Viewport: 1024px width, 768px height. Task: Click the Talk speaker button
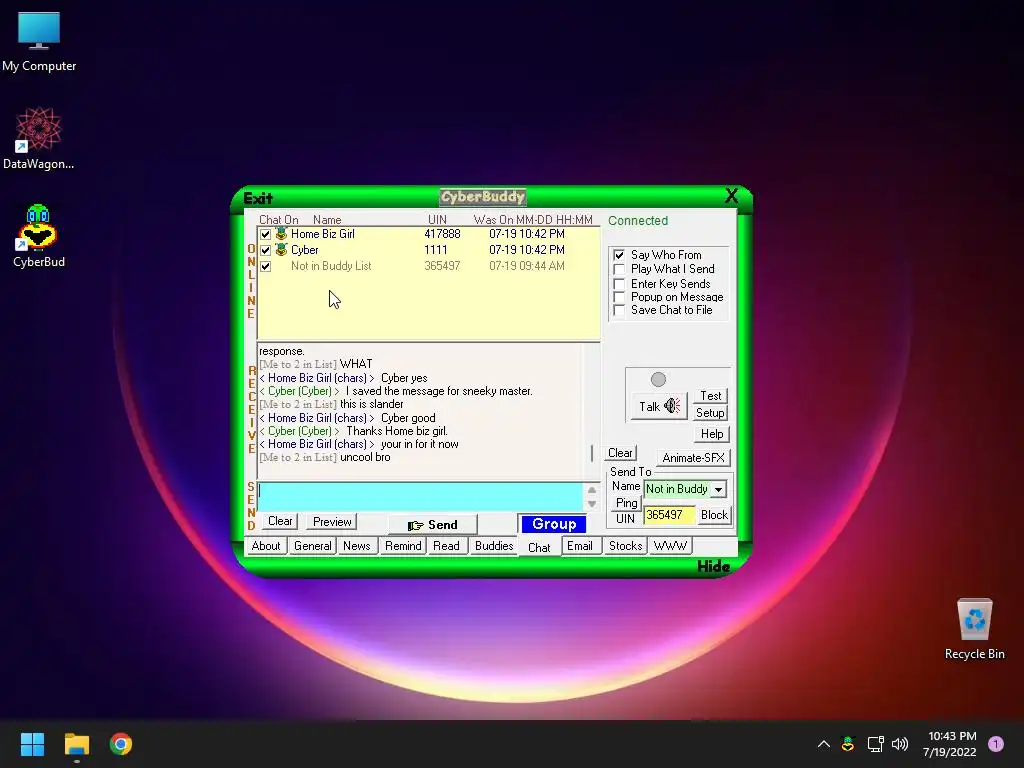(x=659, y=406)
